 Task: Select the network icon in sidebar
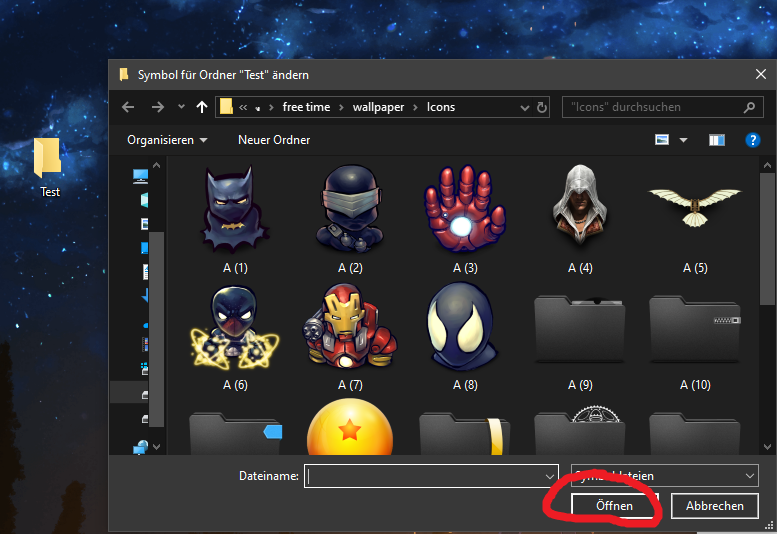(141, 447)
